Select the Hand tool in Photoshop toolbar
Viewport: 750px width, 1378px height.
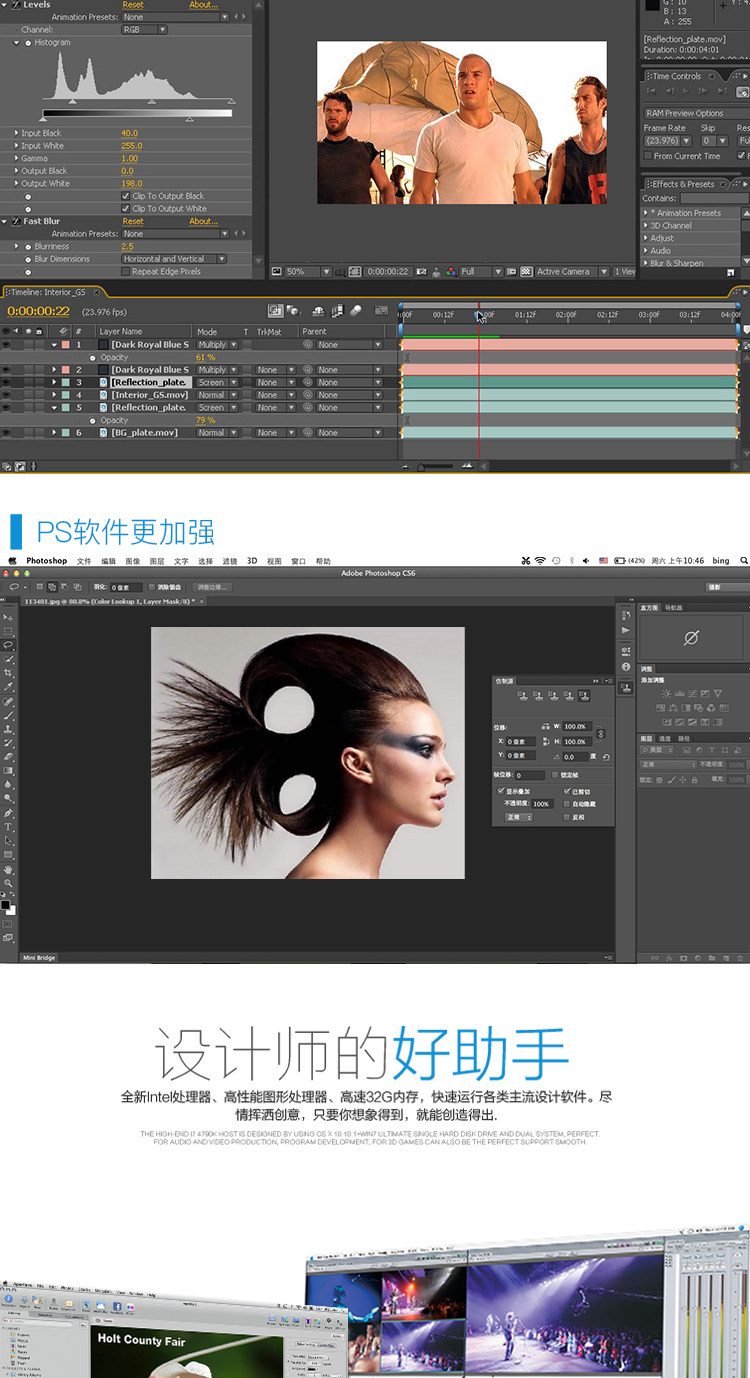pos(8,869)
